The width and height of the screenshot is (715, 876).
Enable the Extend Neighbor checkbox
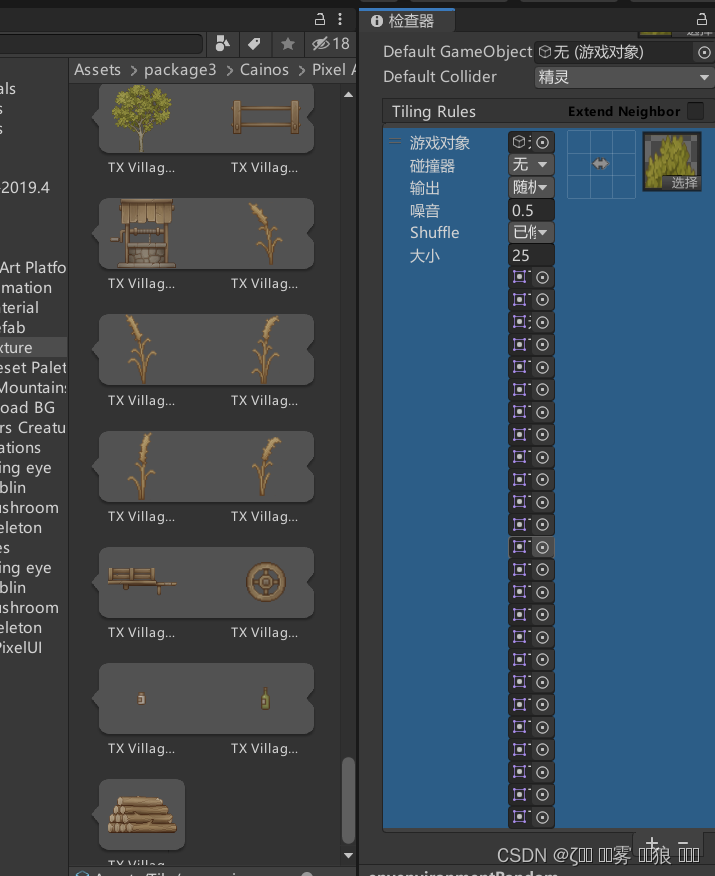(695, 111)
